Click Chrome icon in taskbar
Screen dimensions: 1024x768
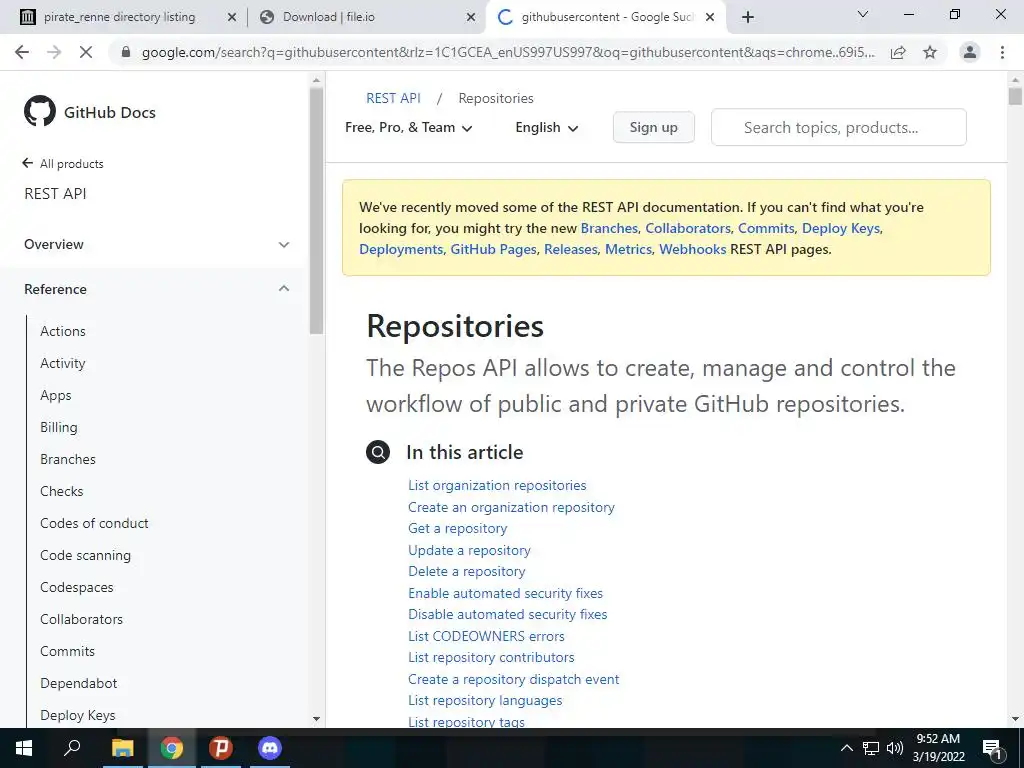click(x=171, y=748)
